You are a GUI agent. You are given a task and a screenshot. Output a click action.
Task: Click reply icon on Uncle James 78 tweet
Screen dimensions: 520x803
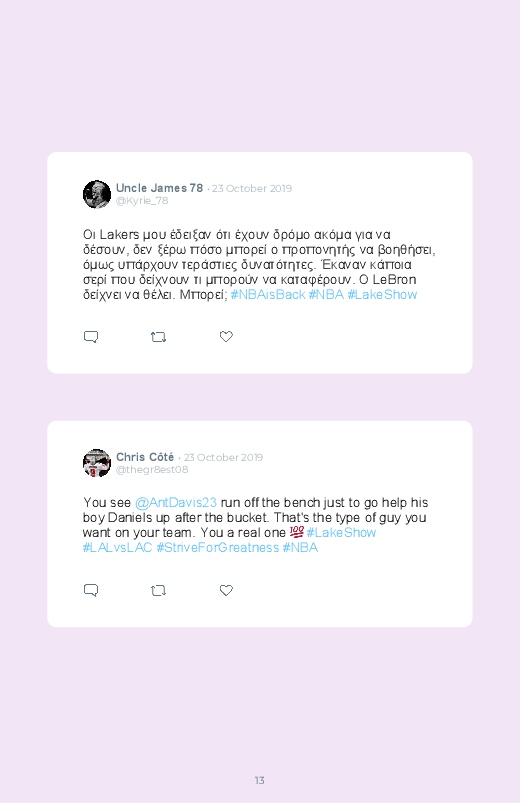coord(91,337)
